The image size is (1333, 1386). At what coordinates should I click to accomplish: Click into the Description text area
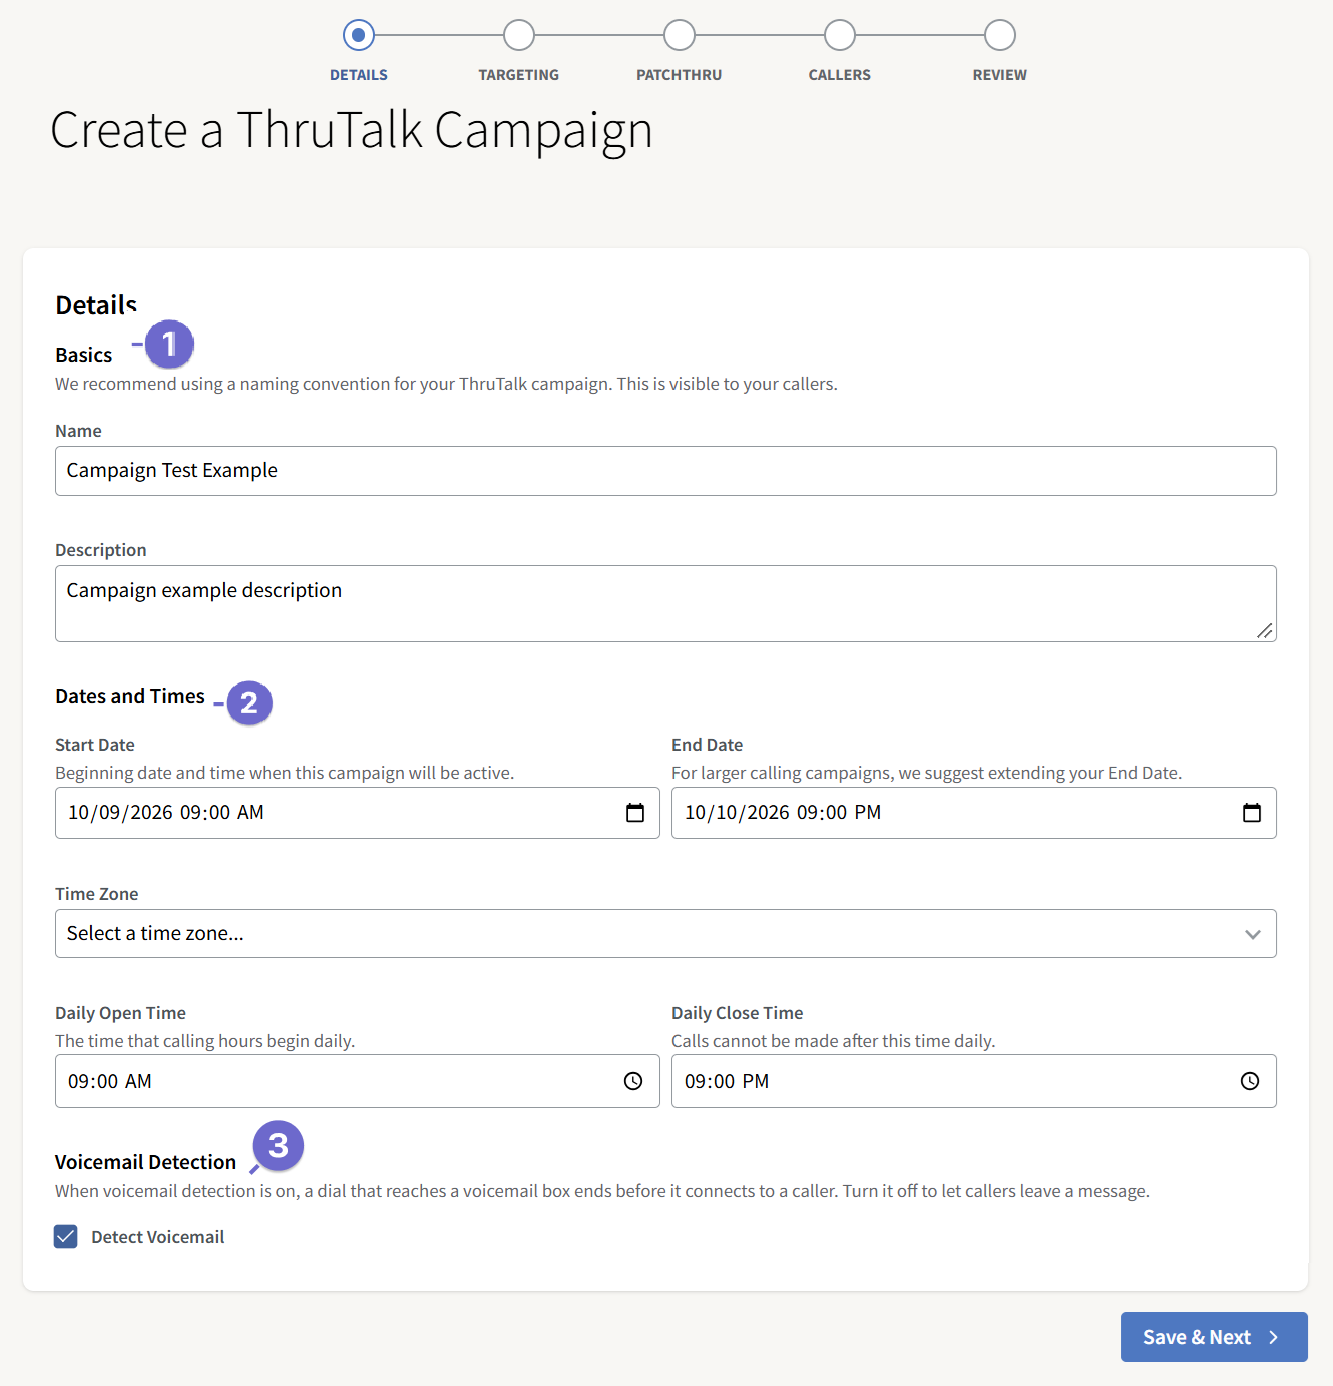coord(666,603)
